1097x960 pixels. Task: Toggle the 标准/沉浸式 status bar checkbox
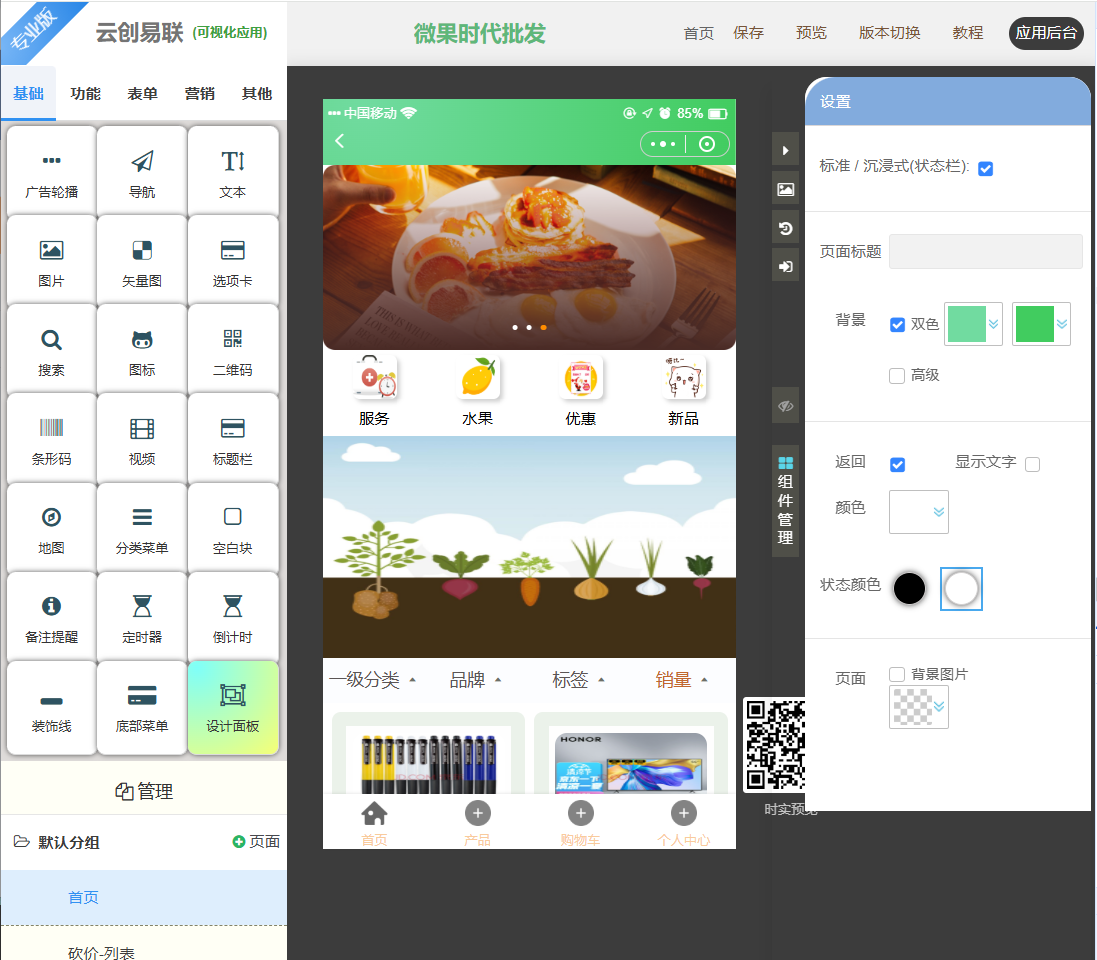click(x=985, y=168)
